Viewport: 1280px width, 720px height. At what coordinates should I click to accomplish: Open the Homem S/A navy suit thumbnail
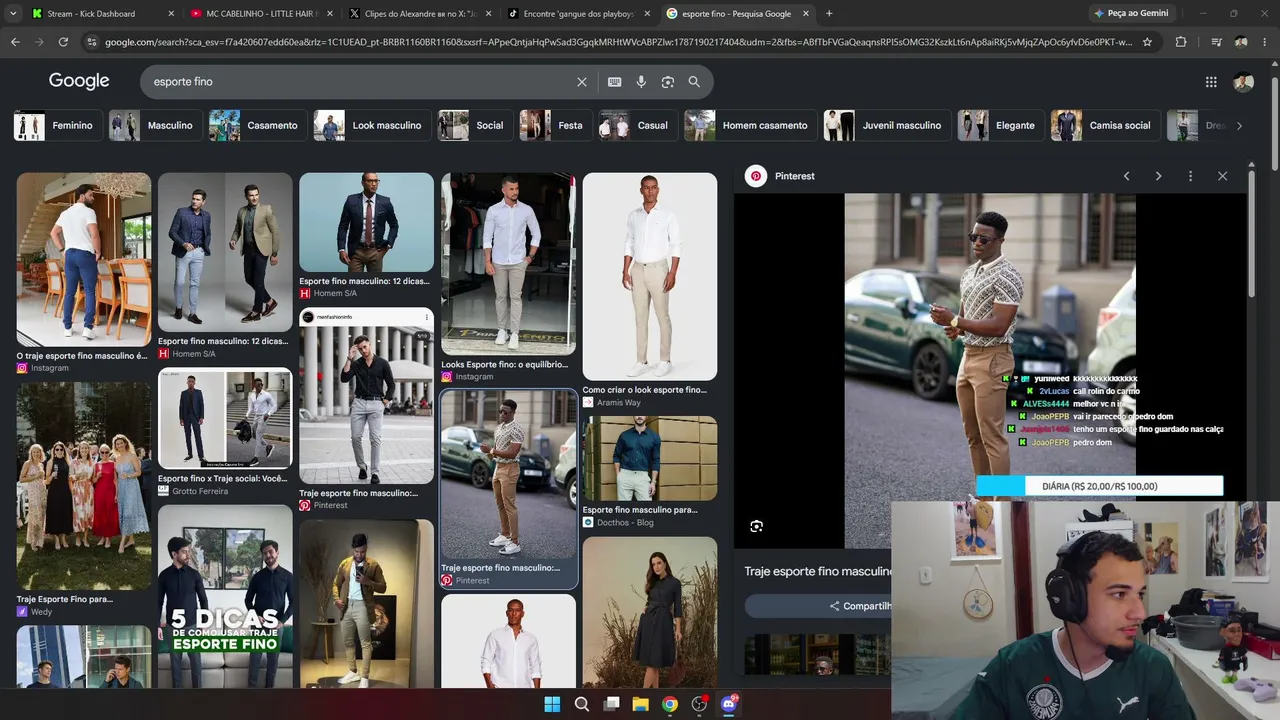(367, 223)
